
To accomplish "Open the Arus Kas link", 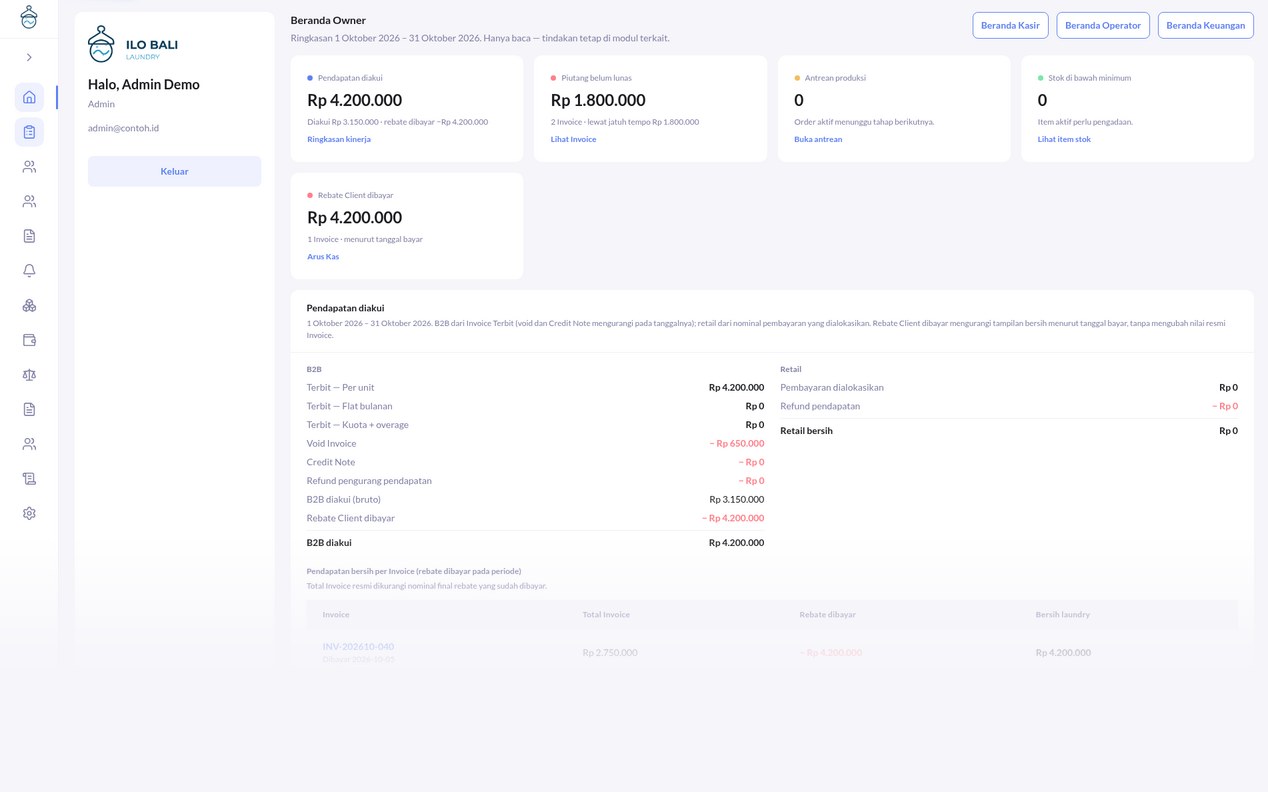I will coord(323,257).
